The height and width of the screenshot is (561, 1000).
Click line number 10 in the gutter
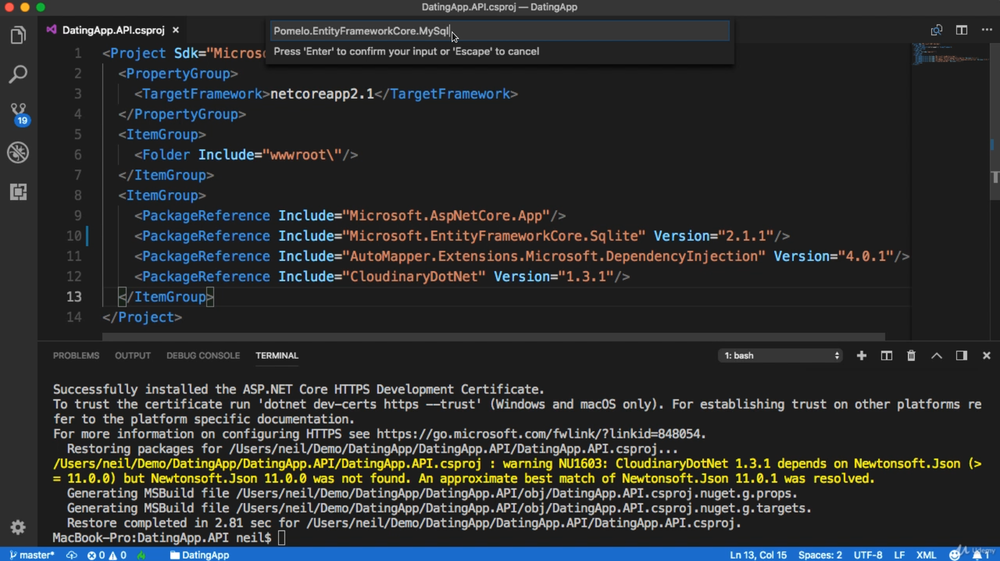(74, 236)
